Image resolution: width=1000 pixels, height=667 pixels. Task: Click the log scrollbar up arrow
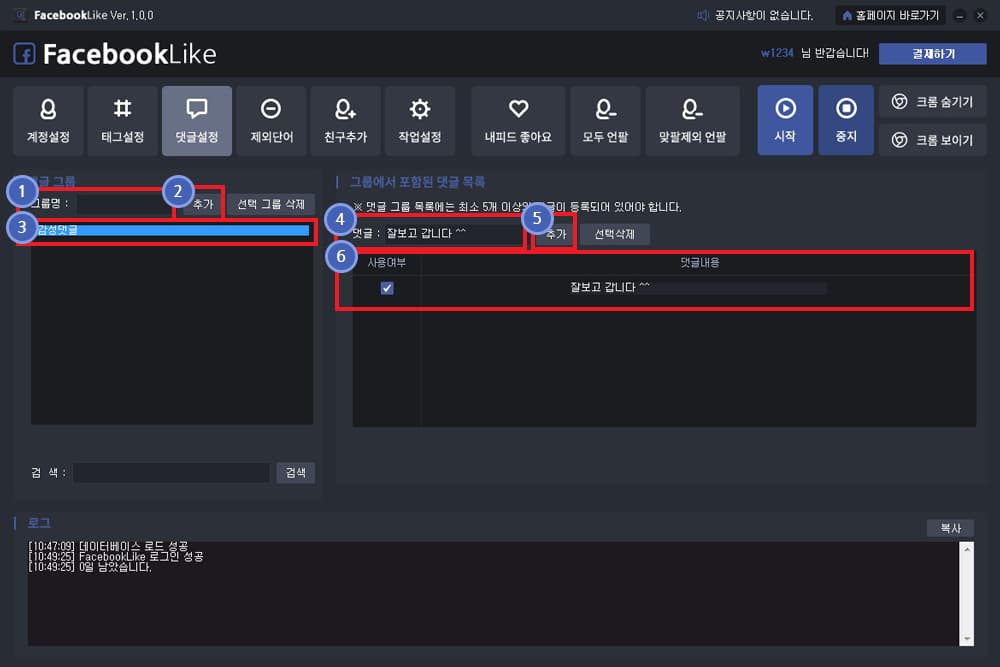967,549
